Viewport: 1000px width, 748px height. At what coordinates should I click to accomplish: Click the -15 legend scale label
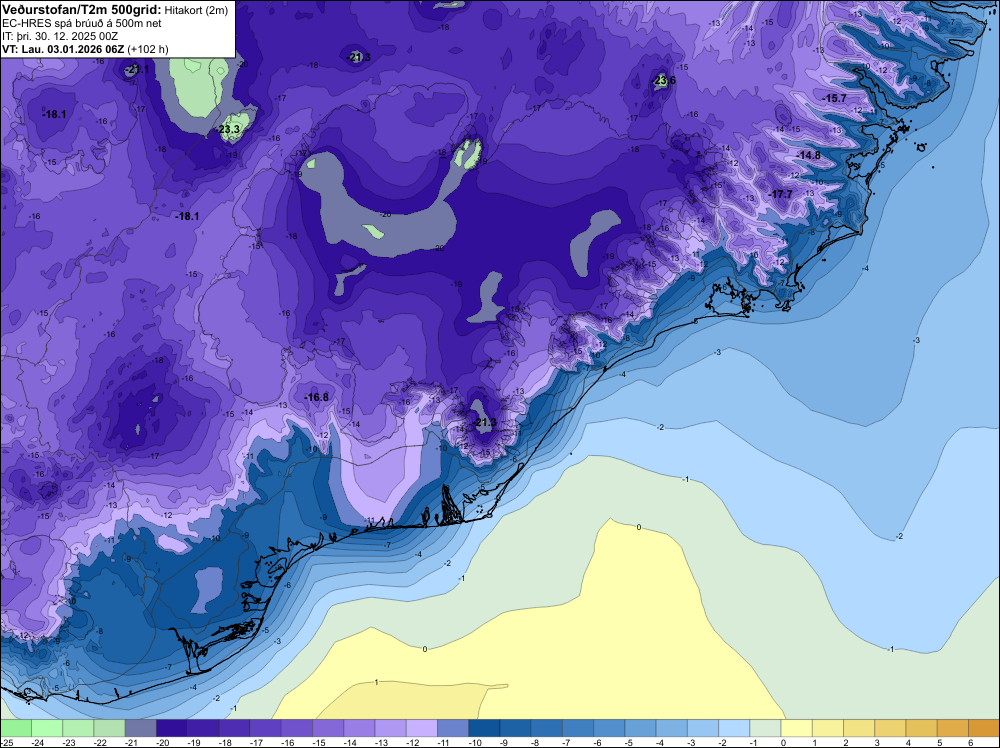point(318,742)
